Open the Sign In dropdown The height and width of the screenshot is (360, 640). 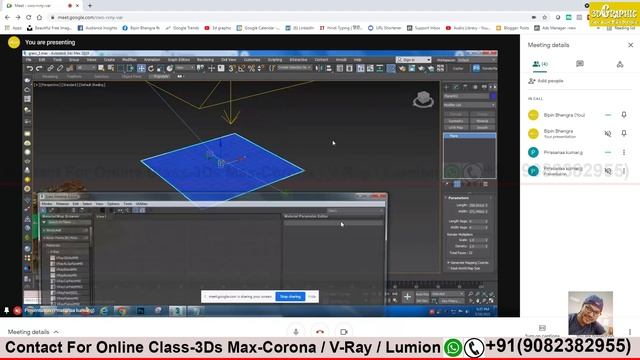tap(413, 60)
